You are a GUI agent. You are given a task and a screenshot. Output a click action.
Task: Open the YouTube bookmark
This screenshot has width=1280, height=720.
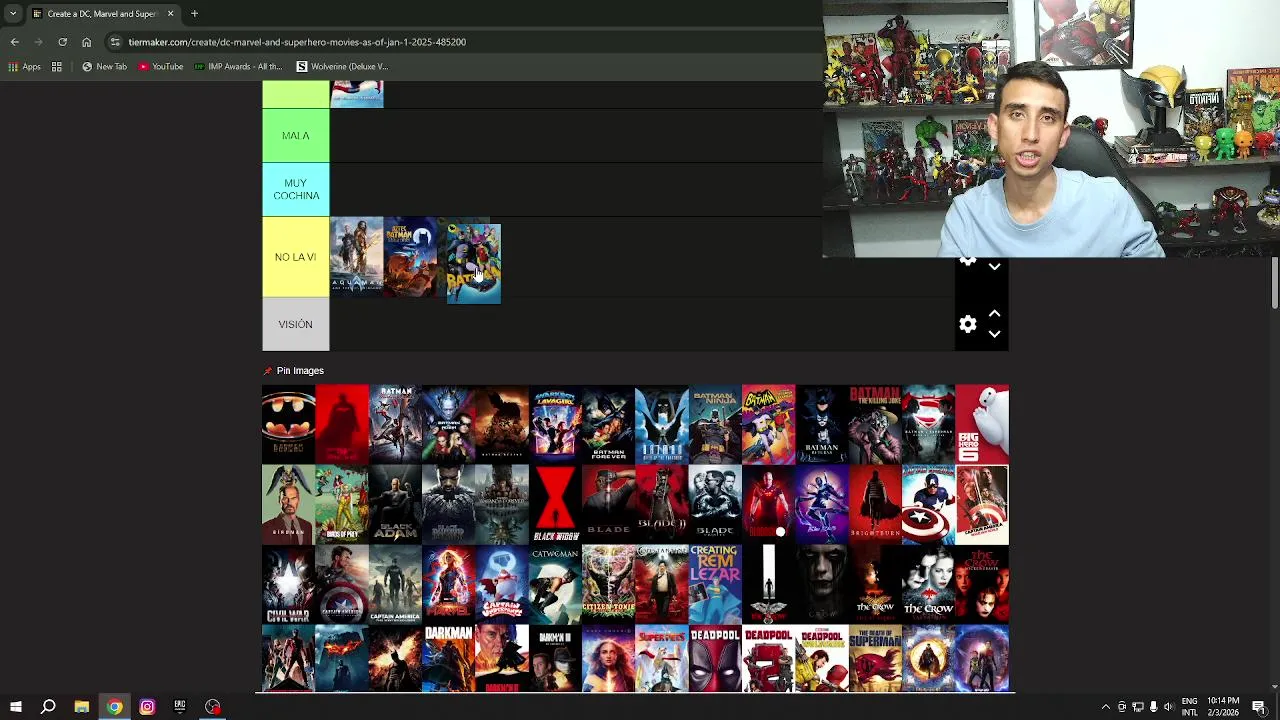coord(161,67)
